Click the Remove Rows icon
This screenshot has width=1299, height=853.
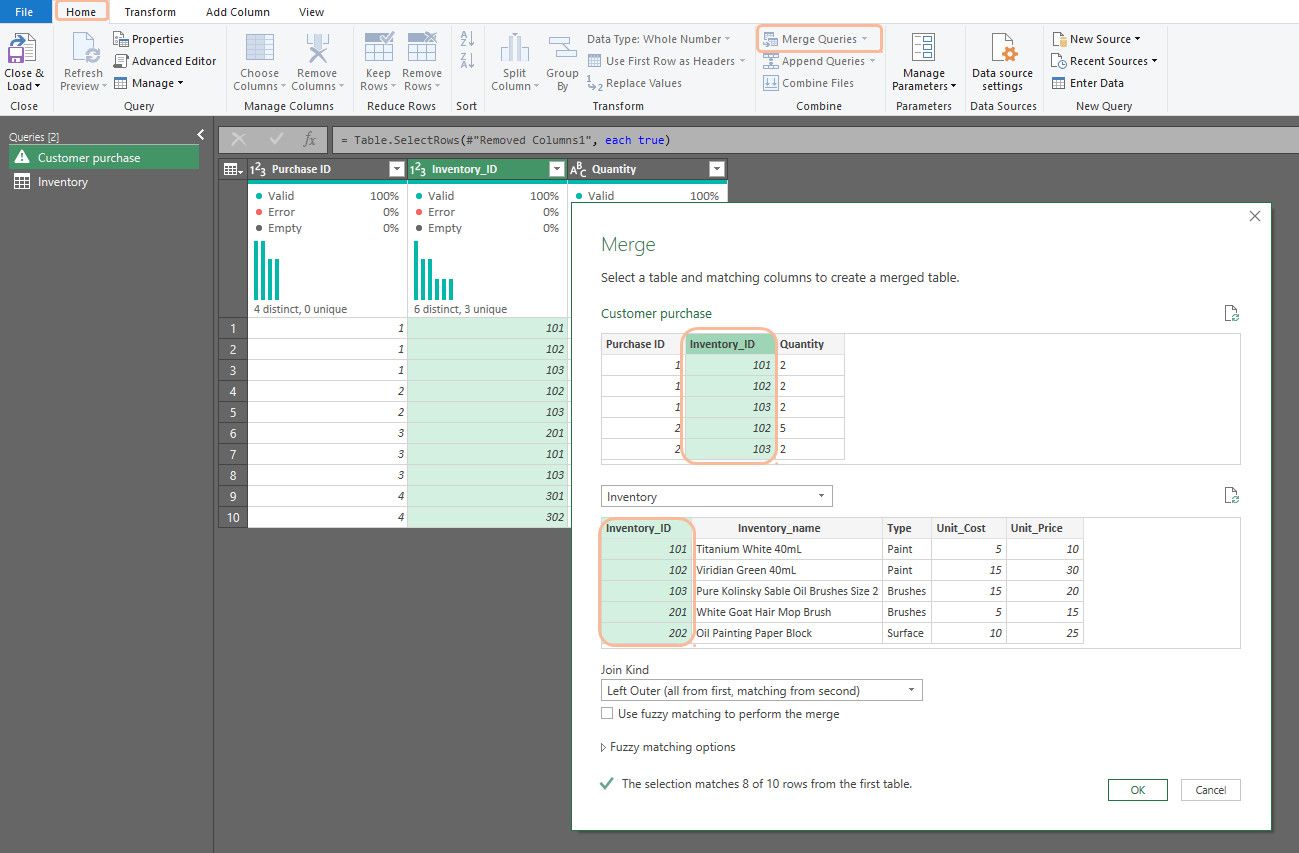click(x=422, y=48)
